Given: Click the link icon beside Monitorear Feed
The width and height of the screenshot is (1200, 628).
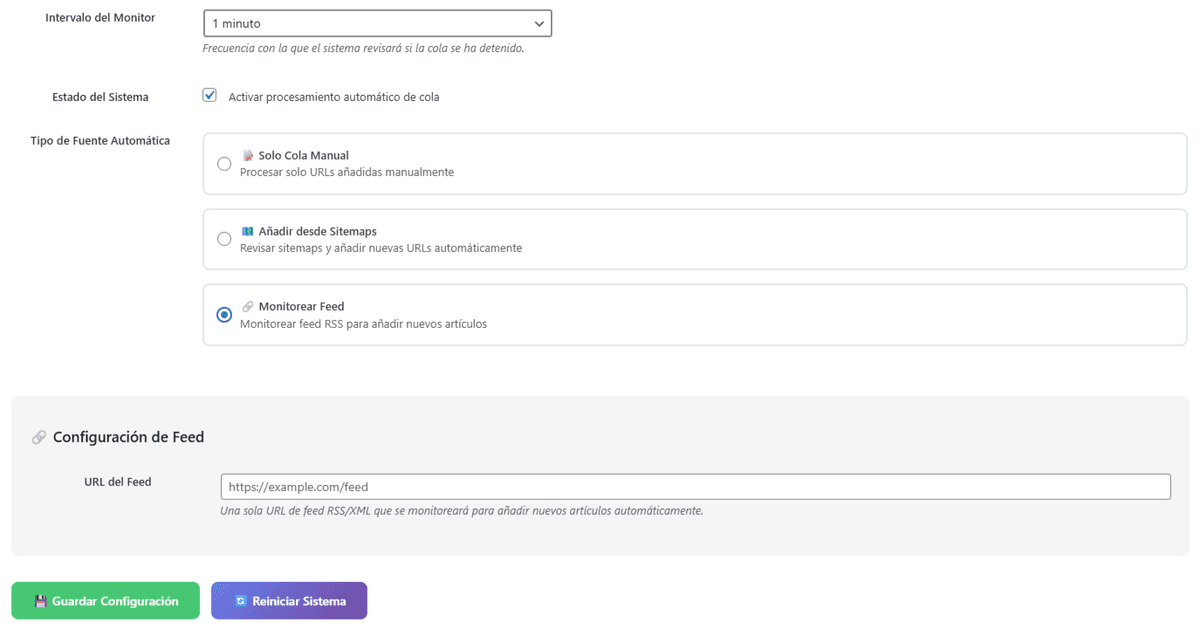Looking at the screenshot, I should [248, 307].
